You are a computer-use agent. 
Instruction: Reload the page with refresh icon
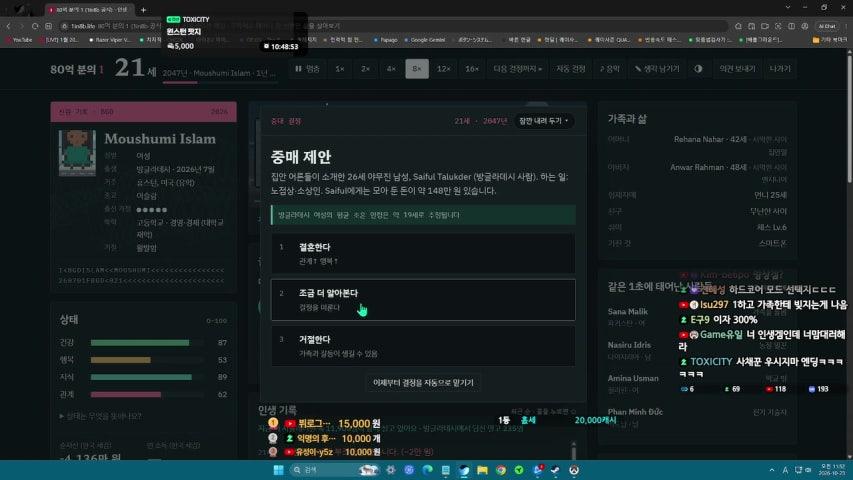(35, 26)
